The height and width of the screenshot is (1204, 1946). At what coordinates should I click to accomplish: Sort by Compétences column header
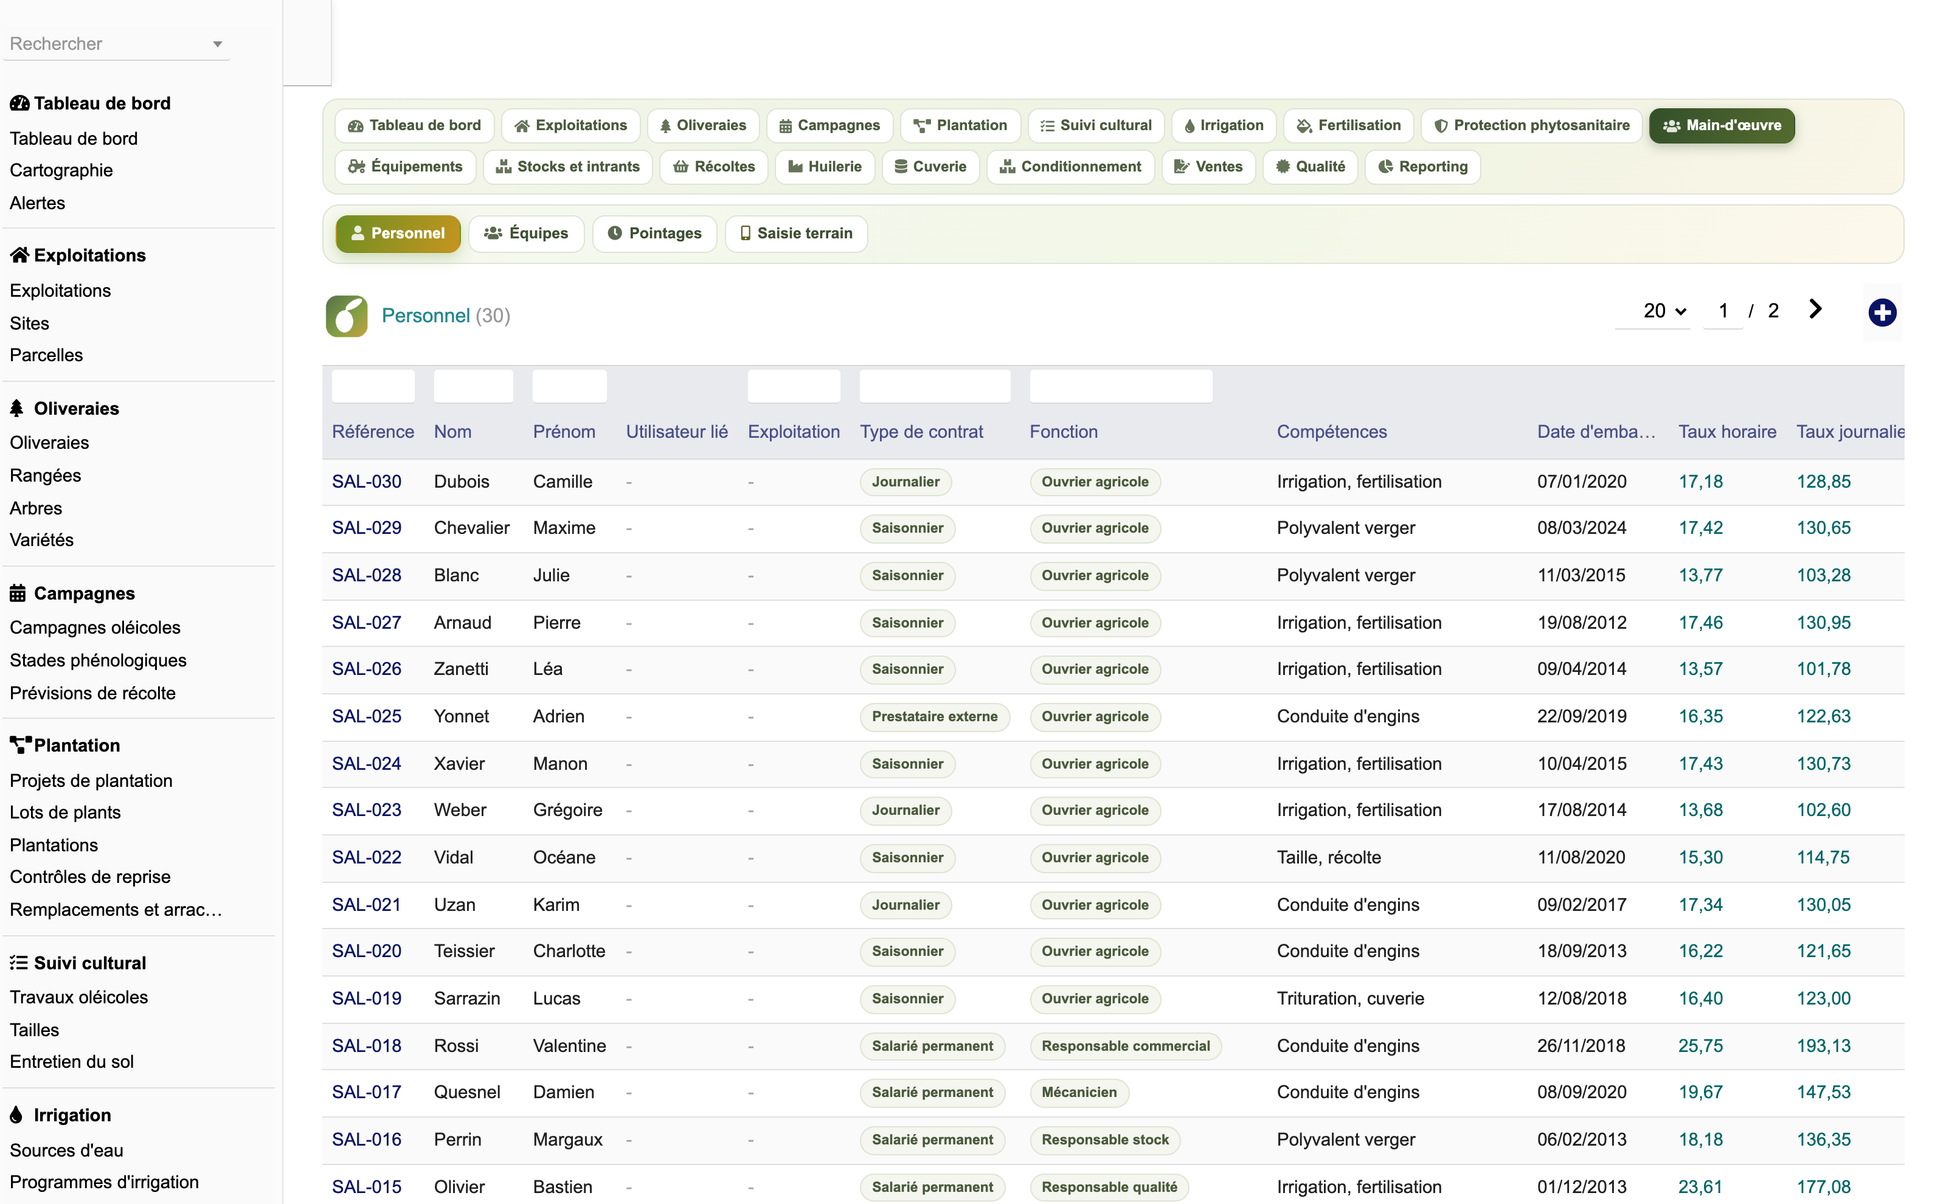(1331, 432)
